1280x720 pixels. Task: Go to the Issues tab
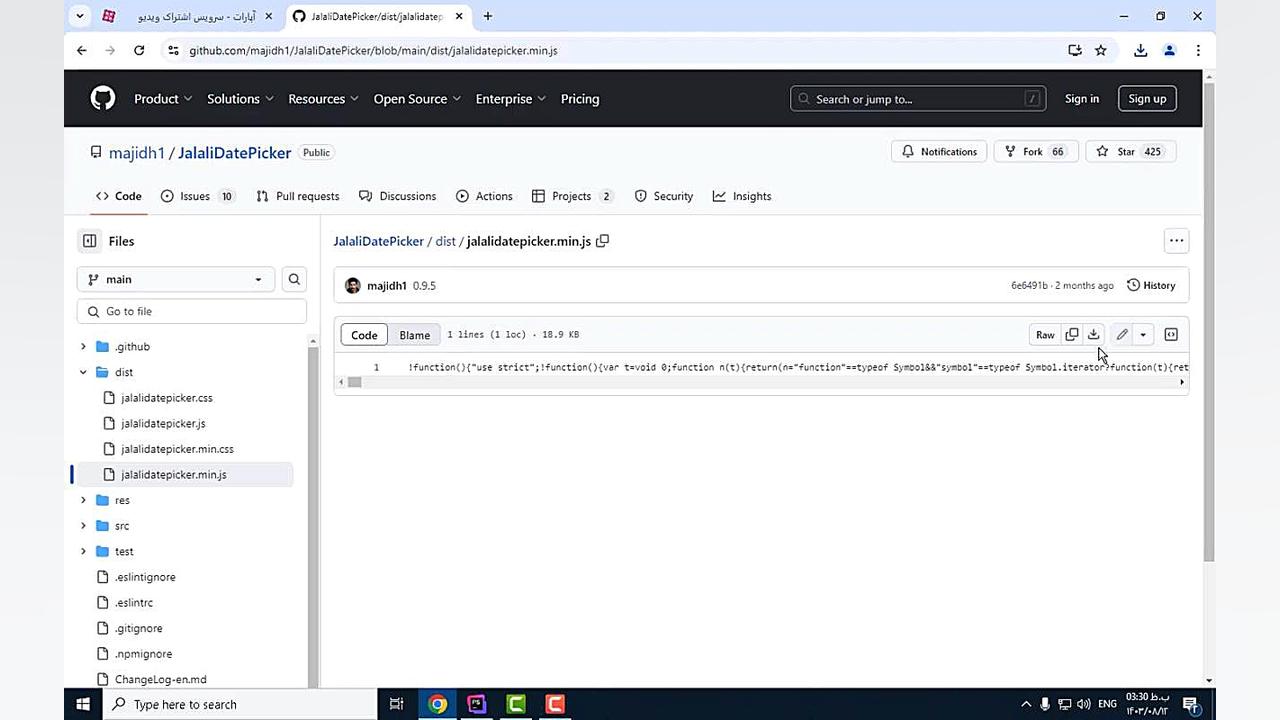[198, 196]
